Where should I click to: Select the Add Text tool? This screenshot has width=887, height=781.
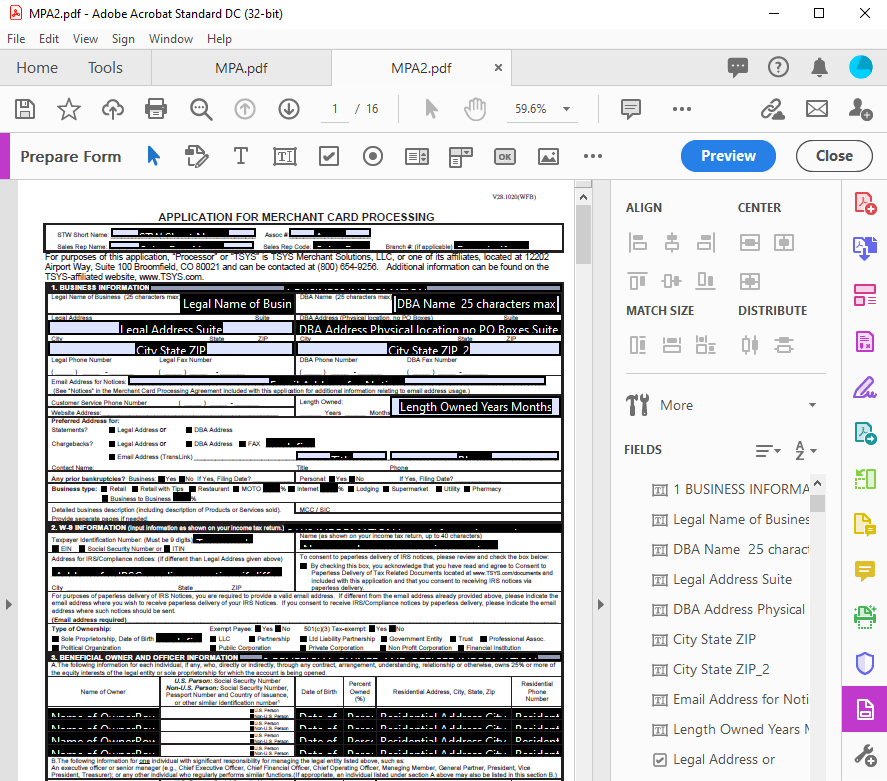pos(241,156)
